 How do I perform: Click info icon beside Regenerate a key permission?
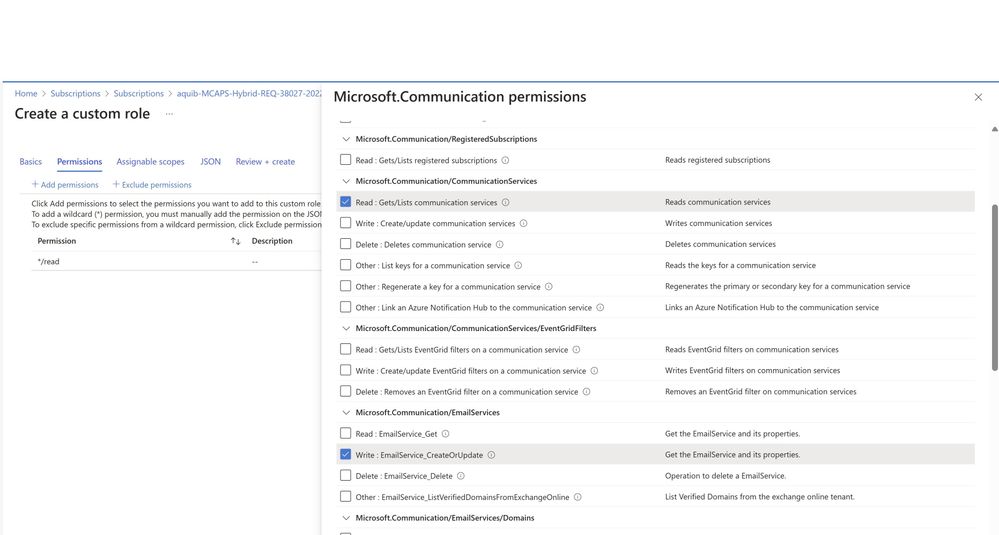pyautogui.click(x=549, y=287)
